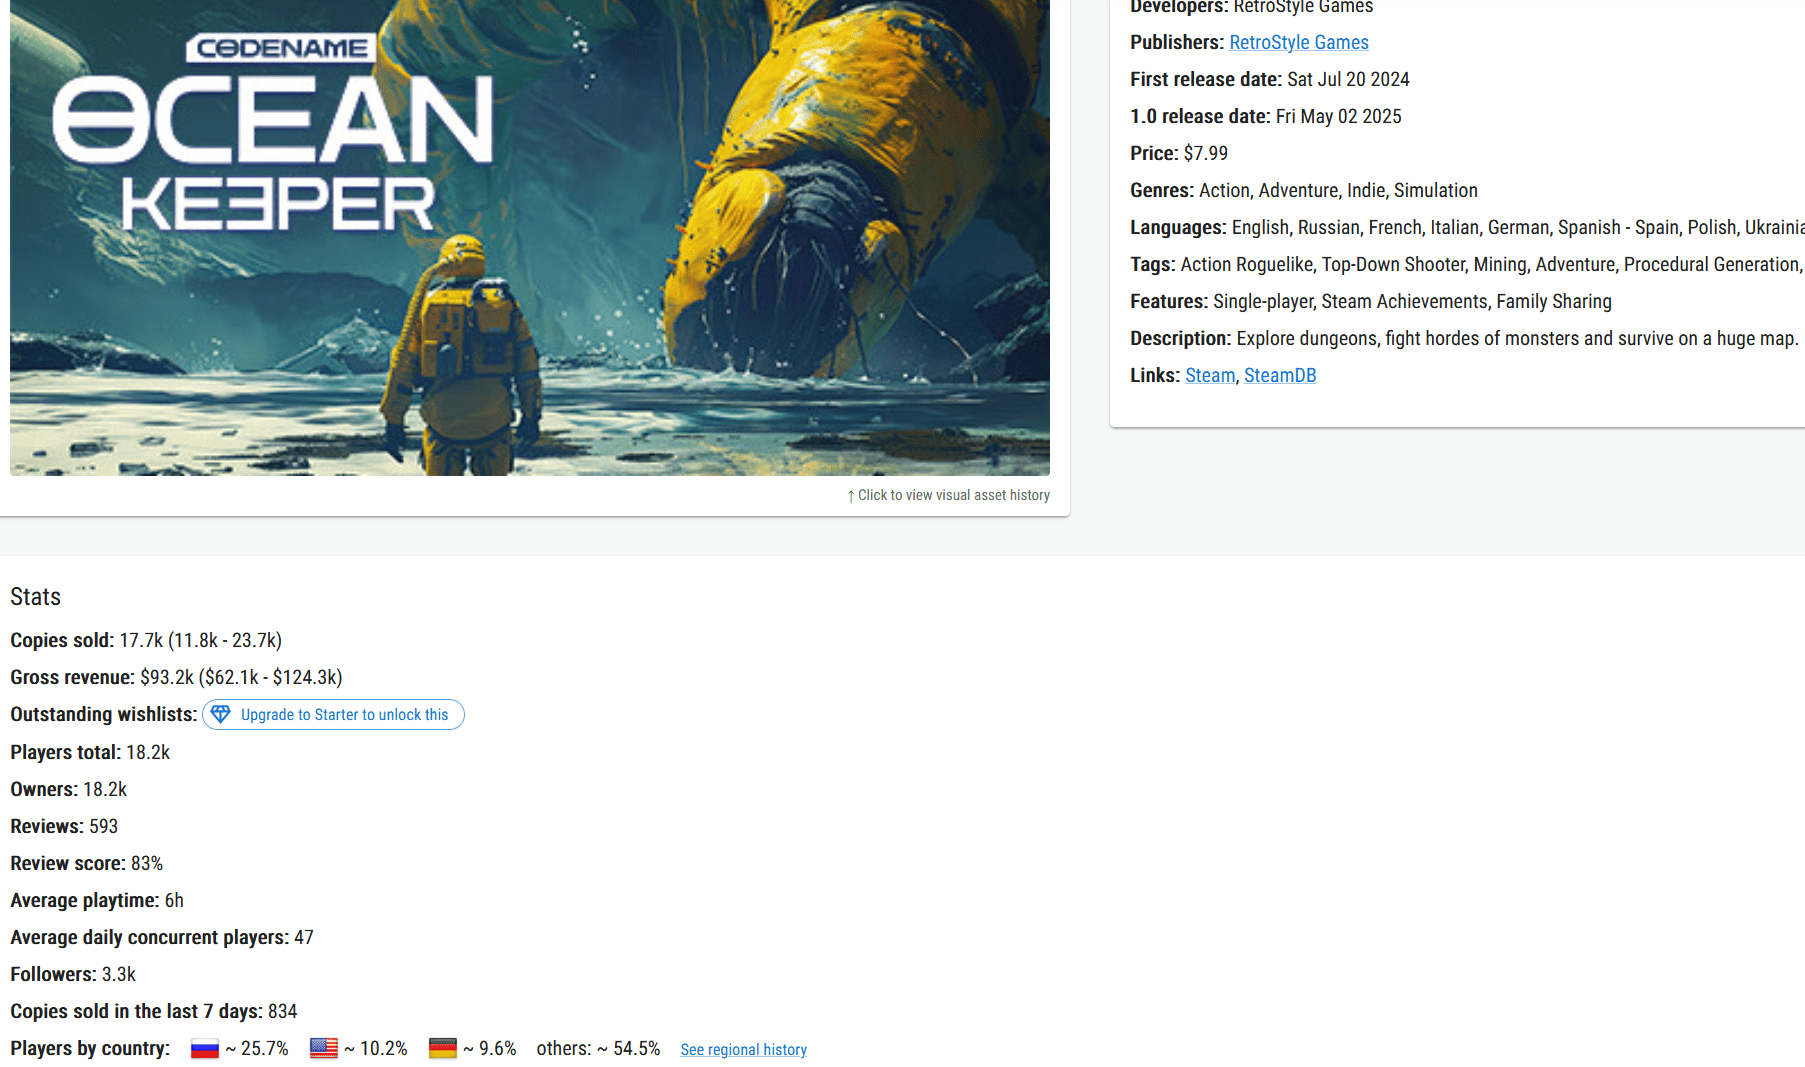This screenshot has width=1805, height=1067.
Task: Click the genres 'Action, Adventure, Indie, Simulation'
Action: click(x=1338, y=190)
